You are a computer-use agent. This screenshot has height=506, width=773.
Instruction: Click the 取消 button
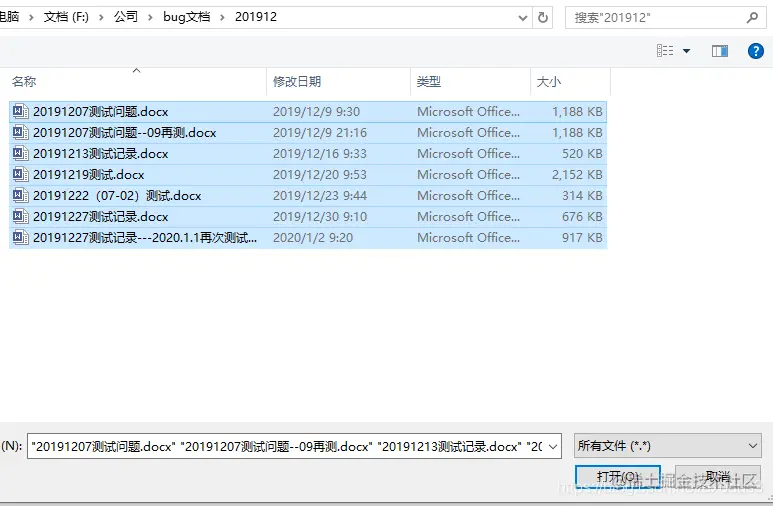717,476
